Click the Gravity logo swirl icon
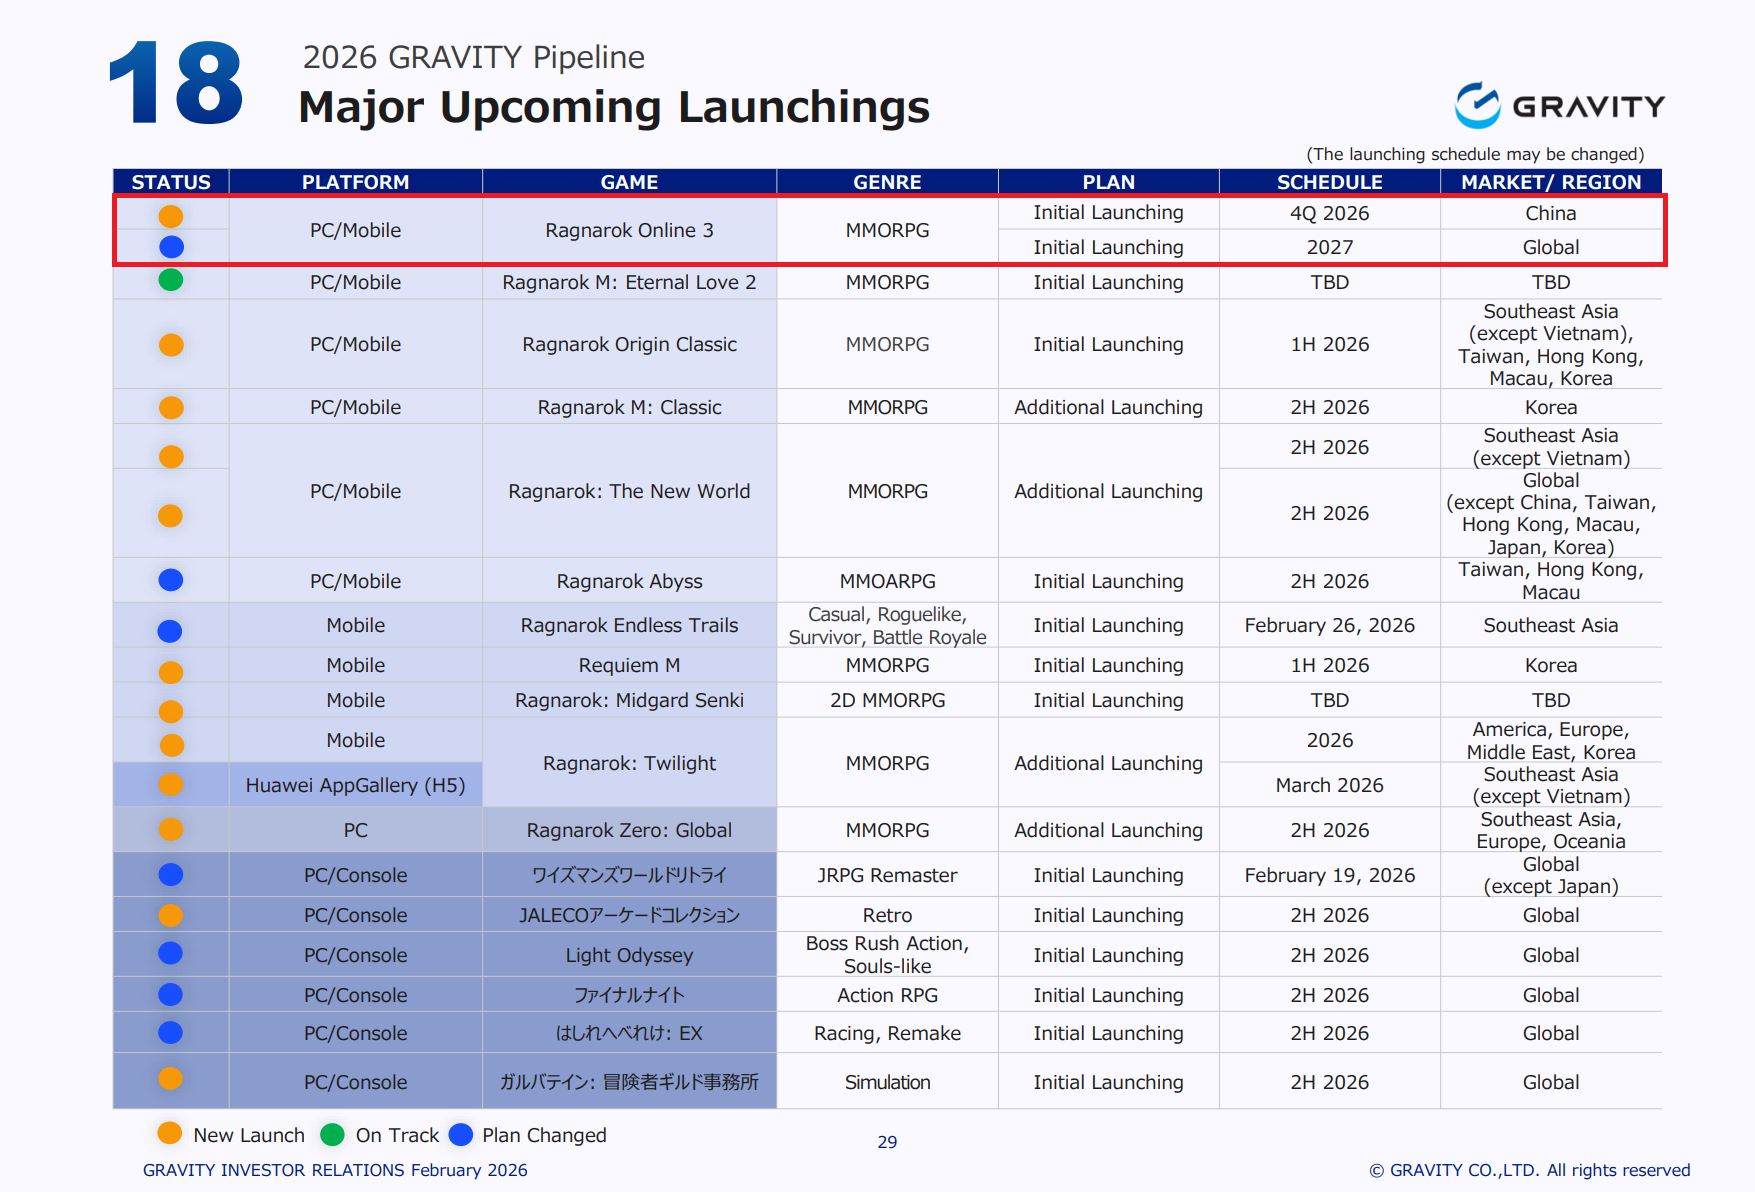 pyautogui.click(x=1477, y=105)
